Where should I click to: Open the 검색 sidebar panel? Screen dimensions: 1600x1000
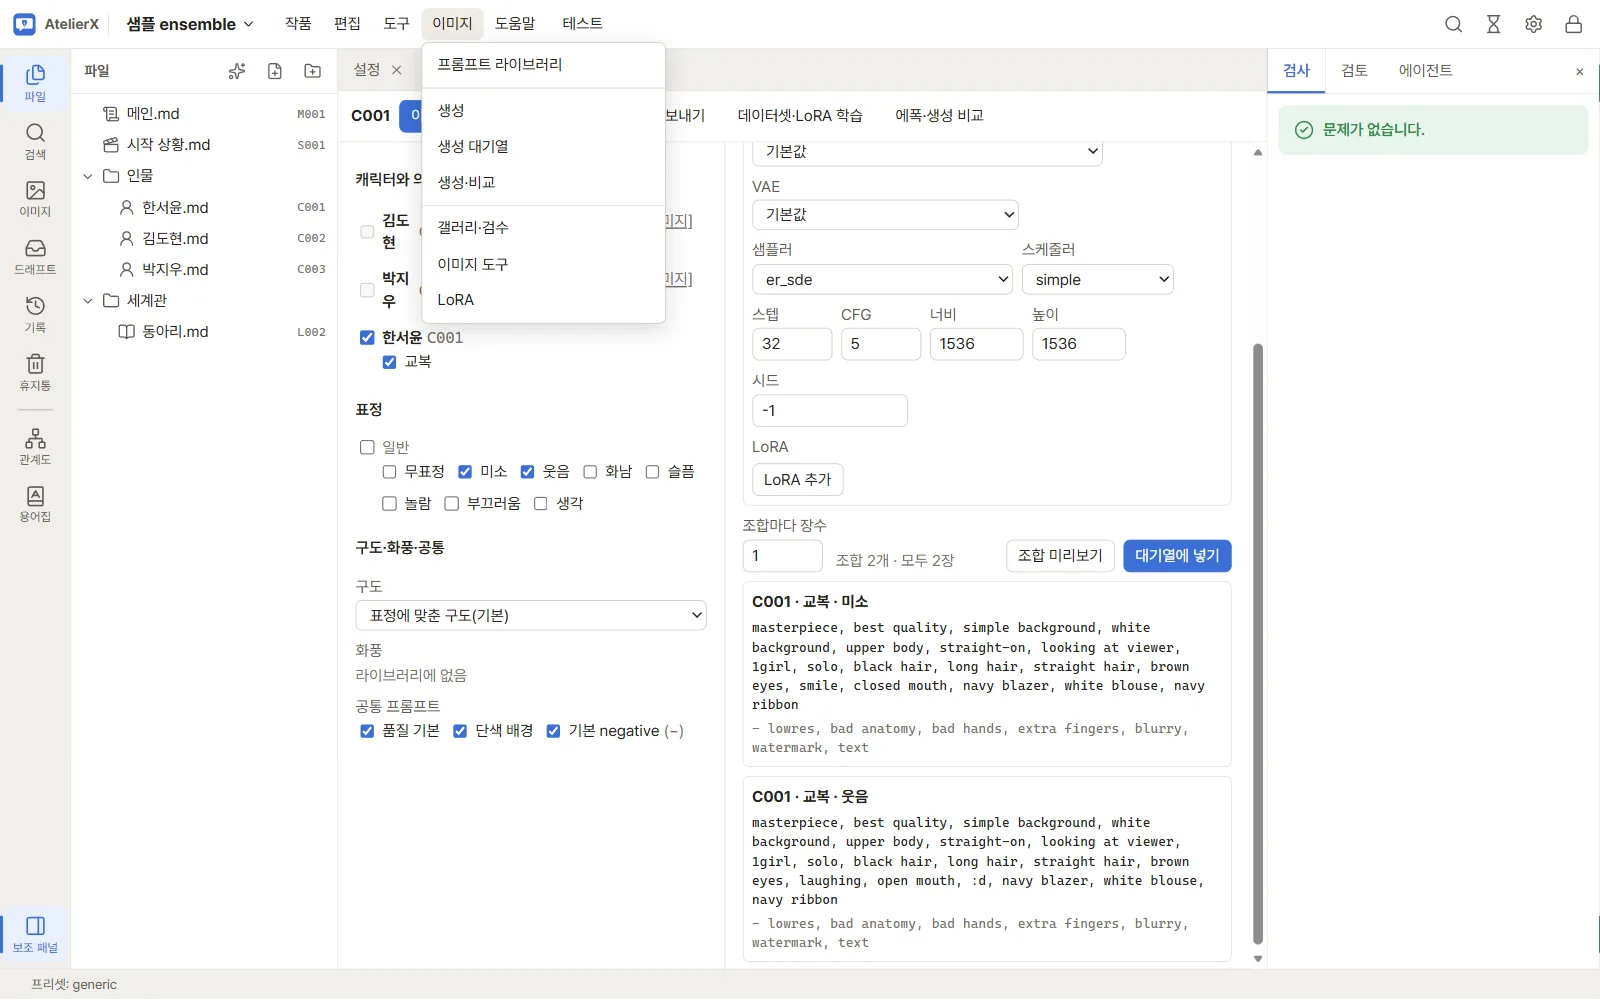(35, 141)
